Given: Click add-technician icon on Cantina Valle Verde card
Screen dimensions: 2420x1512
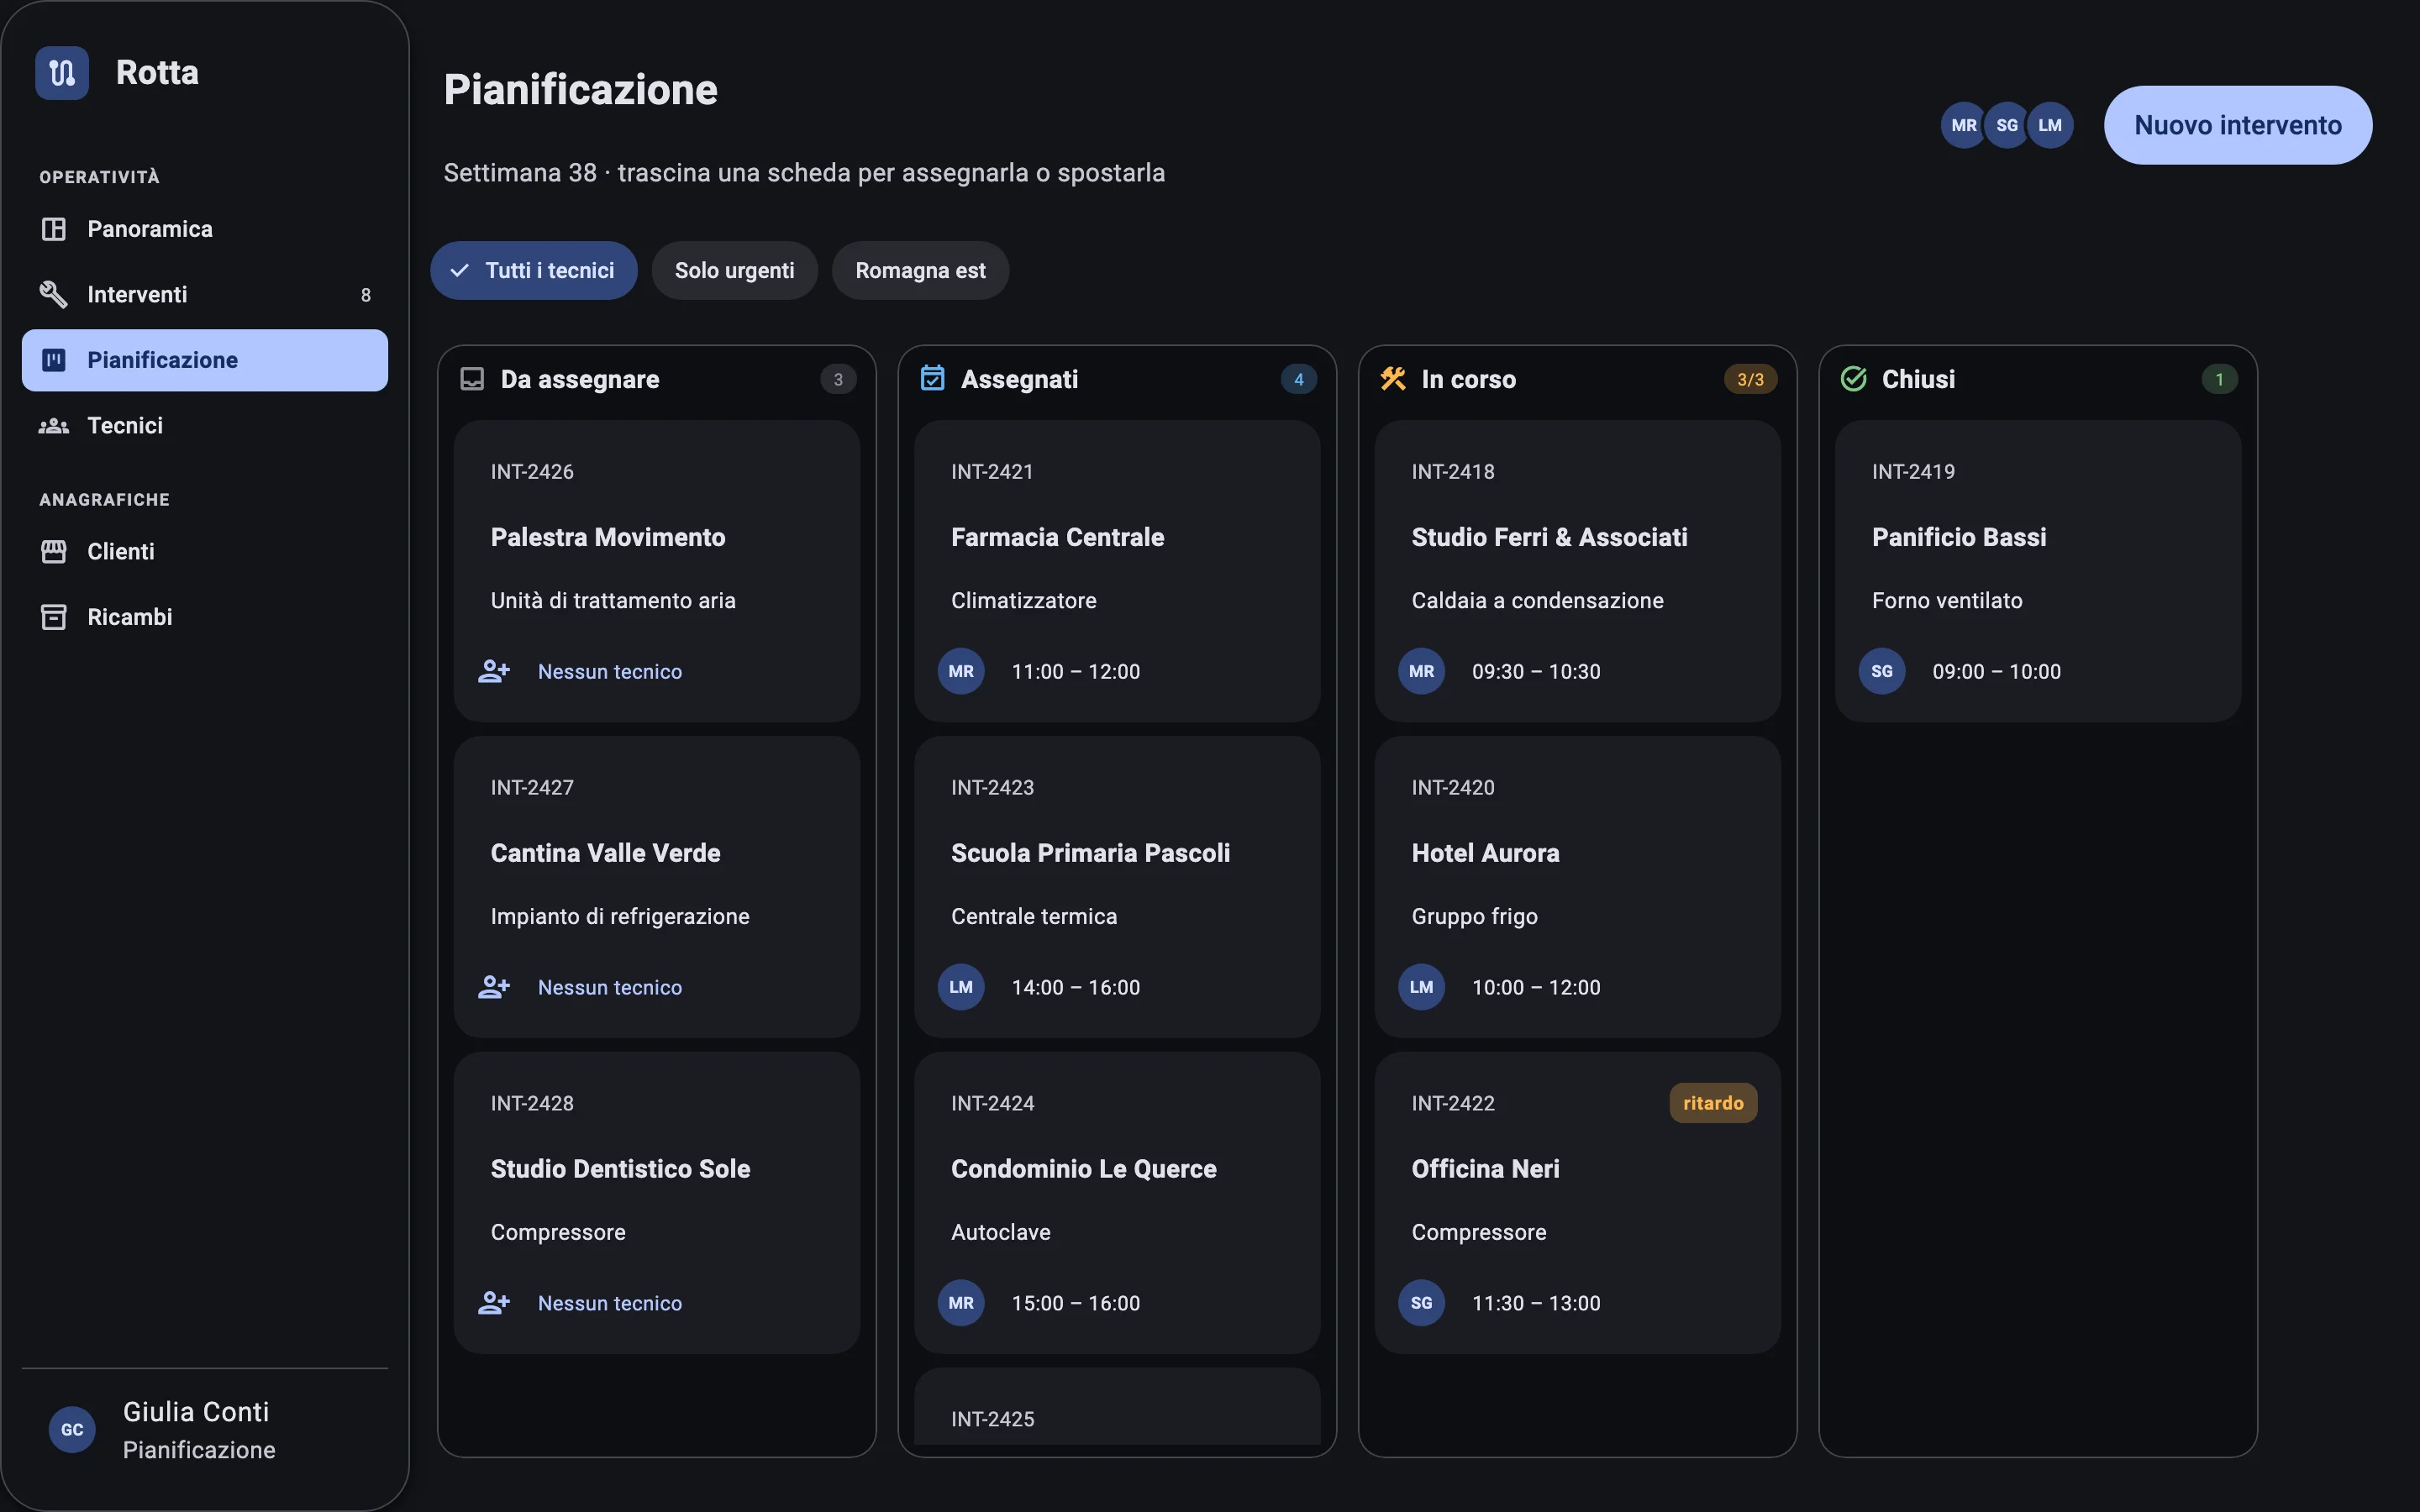Looking at the screenshot, I should 494,987.
